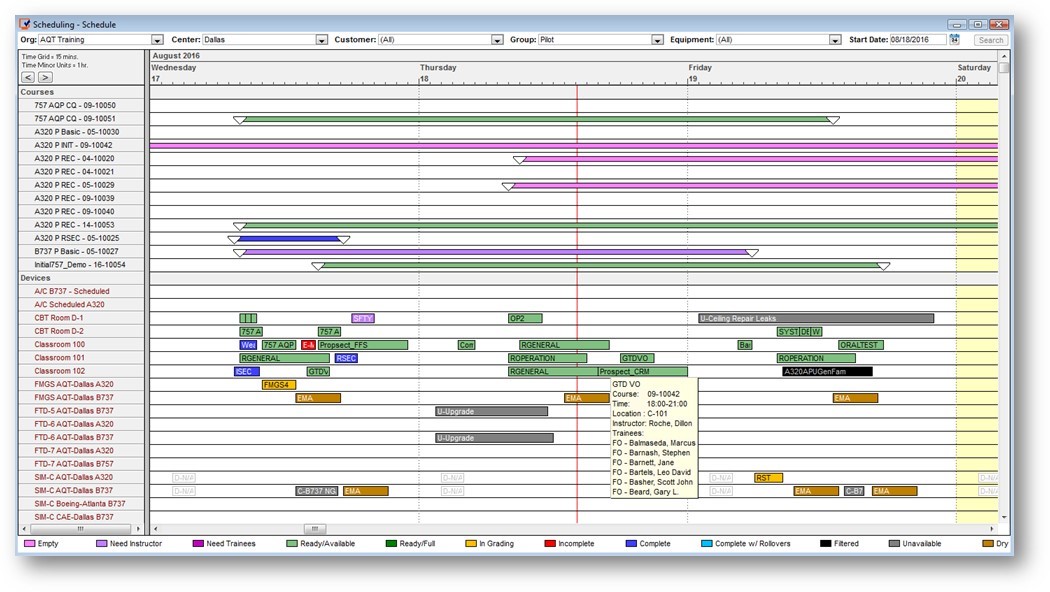
Task: Expand the Equipment (All) dropdown
Action: 834,39
